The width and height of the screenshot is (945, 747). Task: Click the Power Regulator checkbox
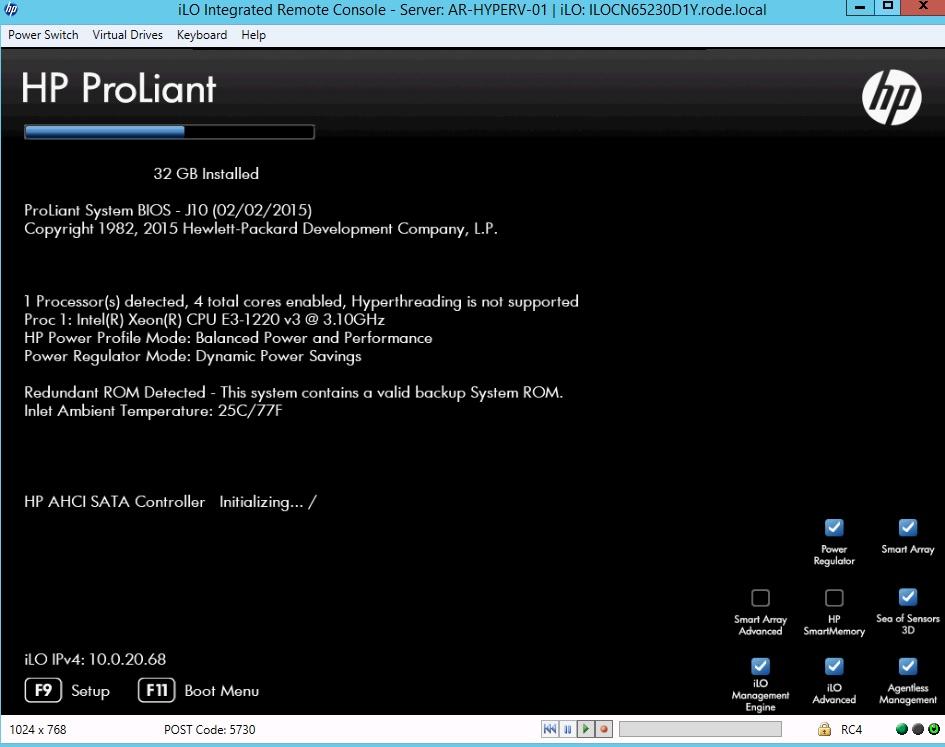834,528
